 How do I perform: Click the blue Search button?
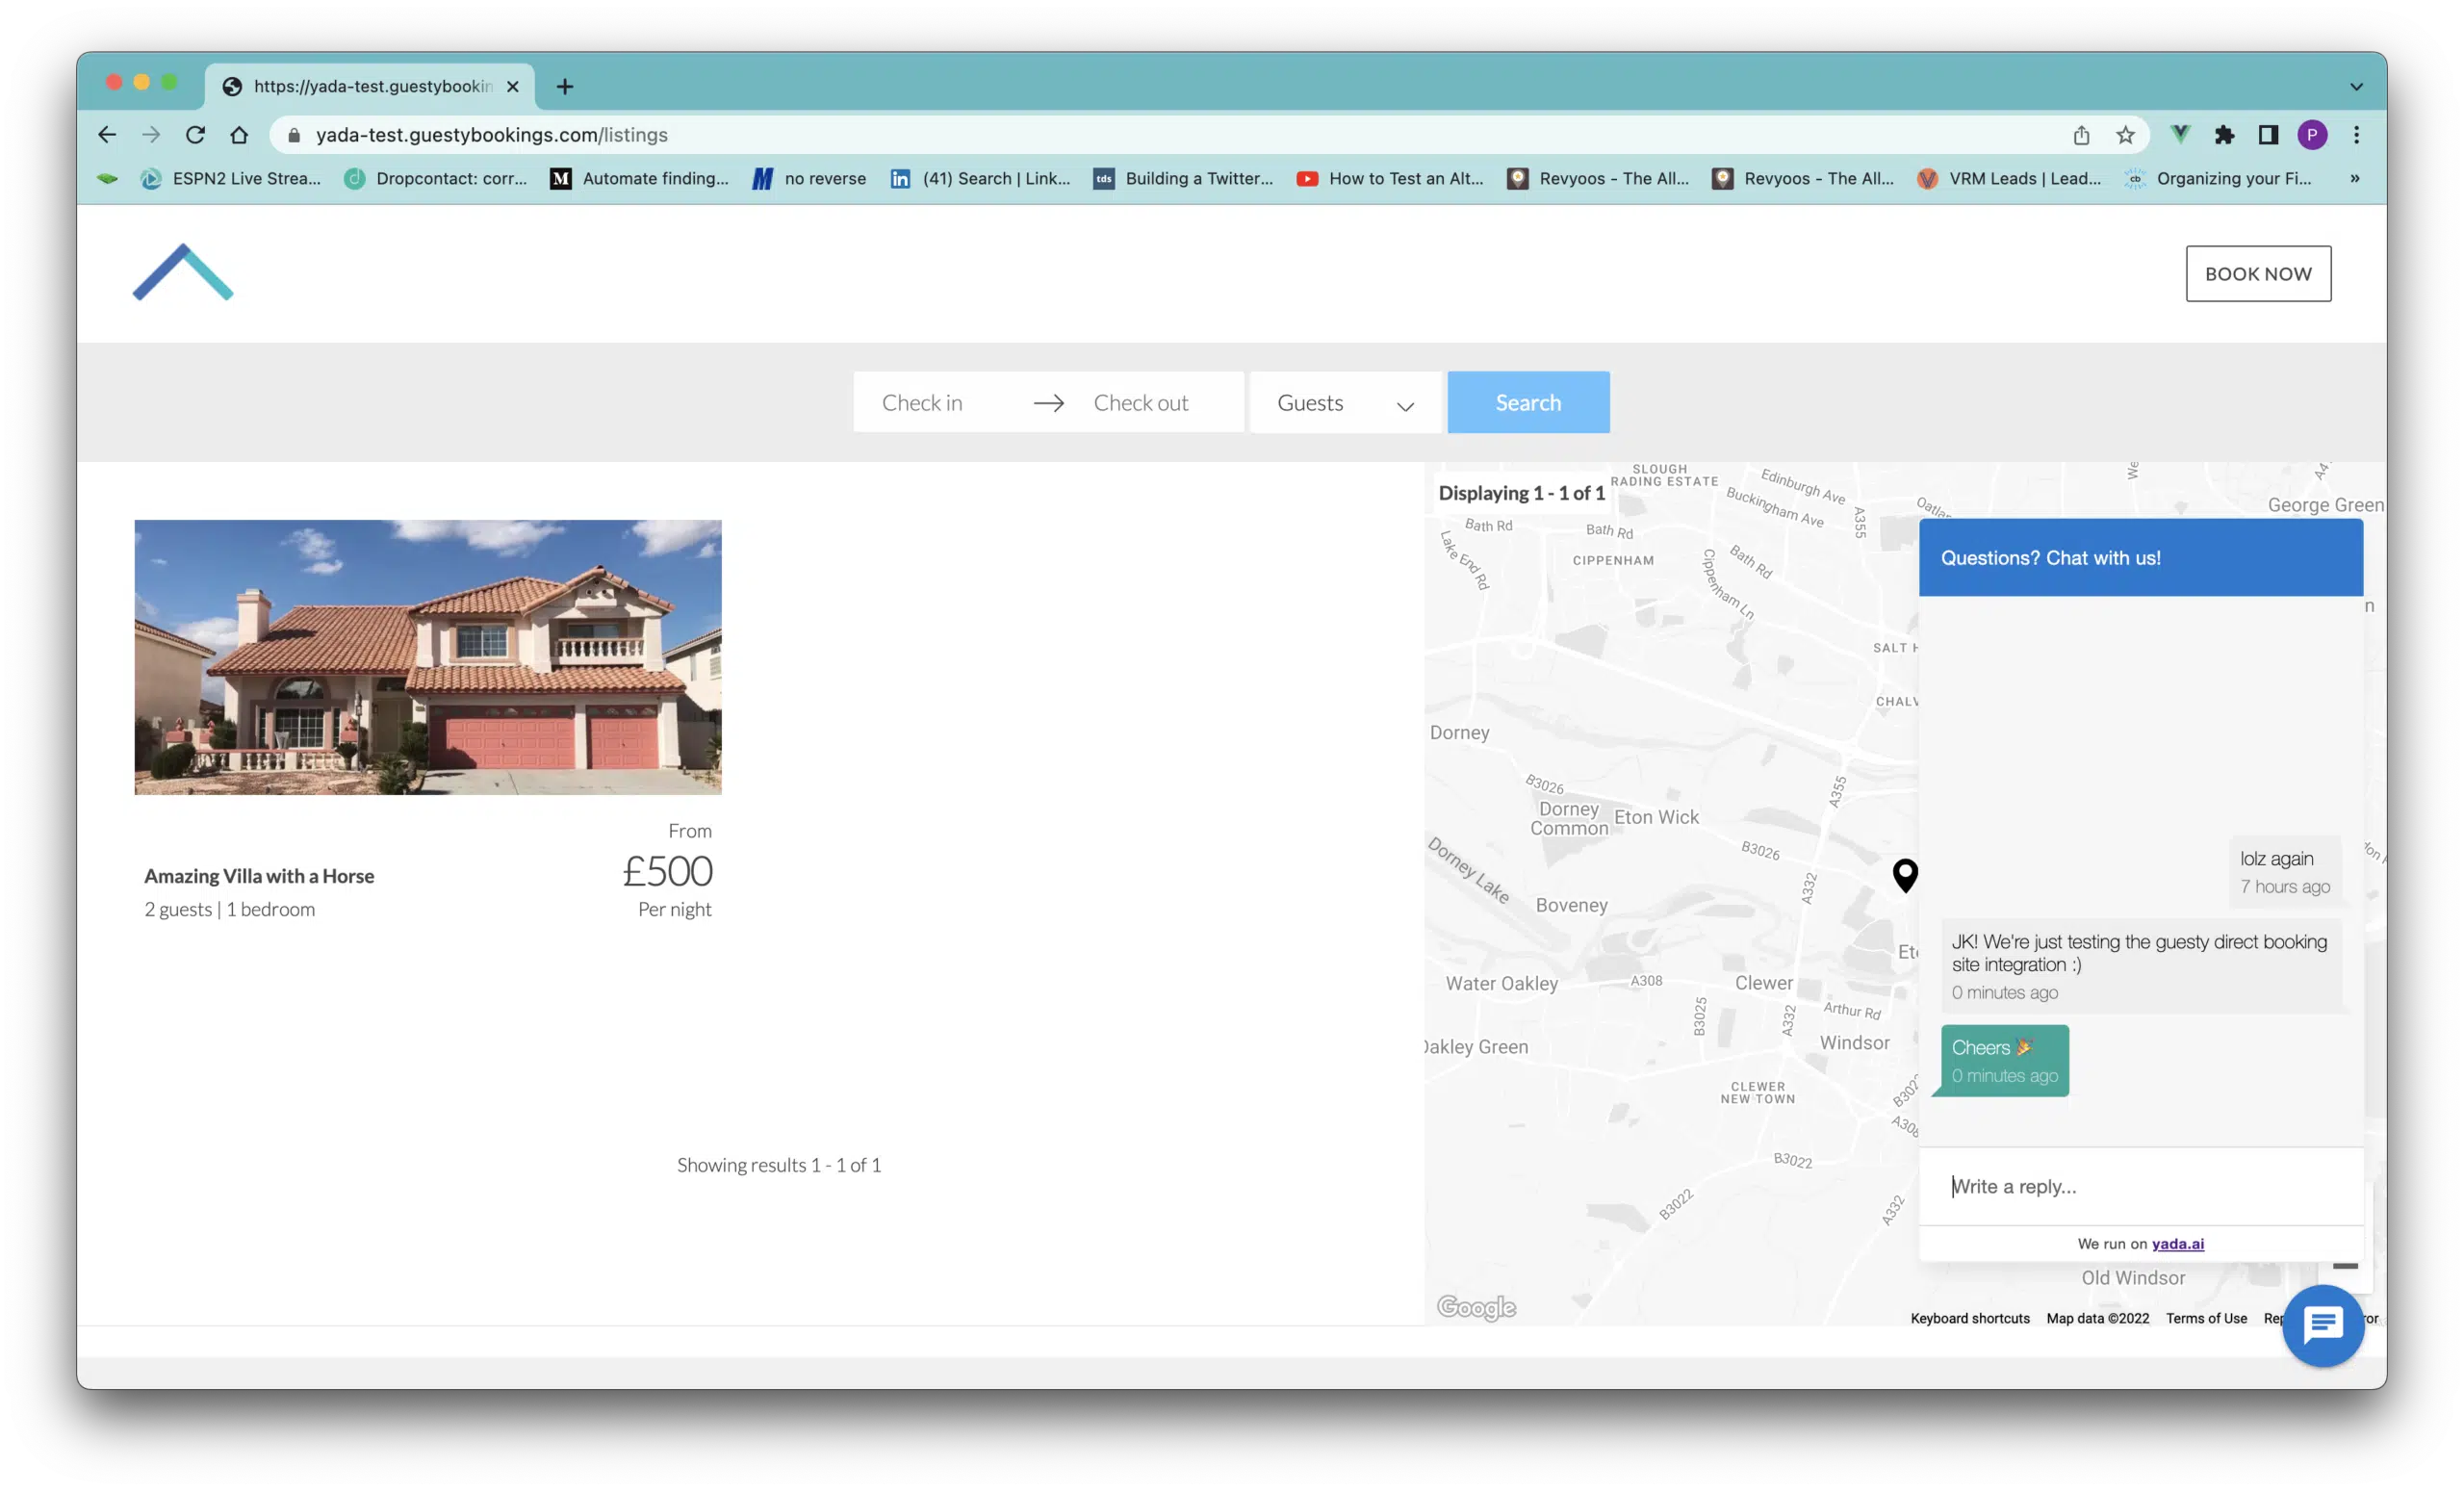(1528, 402)
